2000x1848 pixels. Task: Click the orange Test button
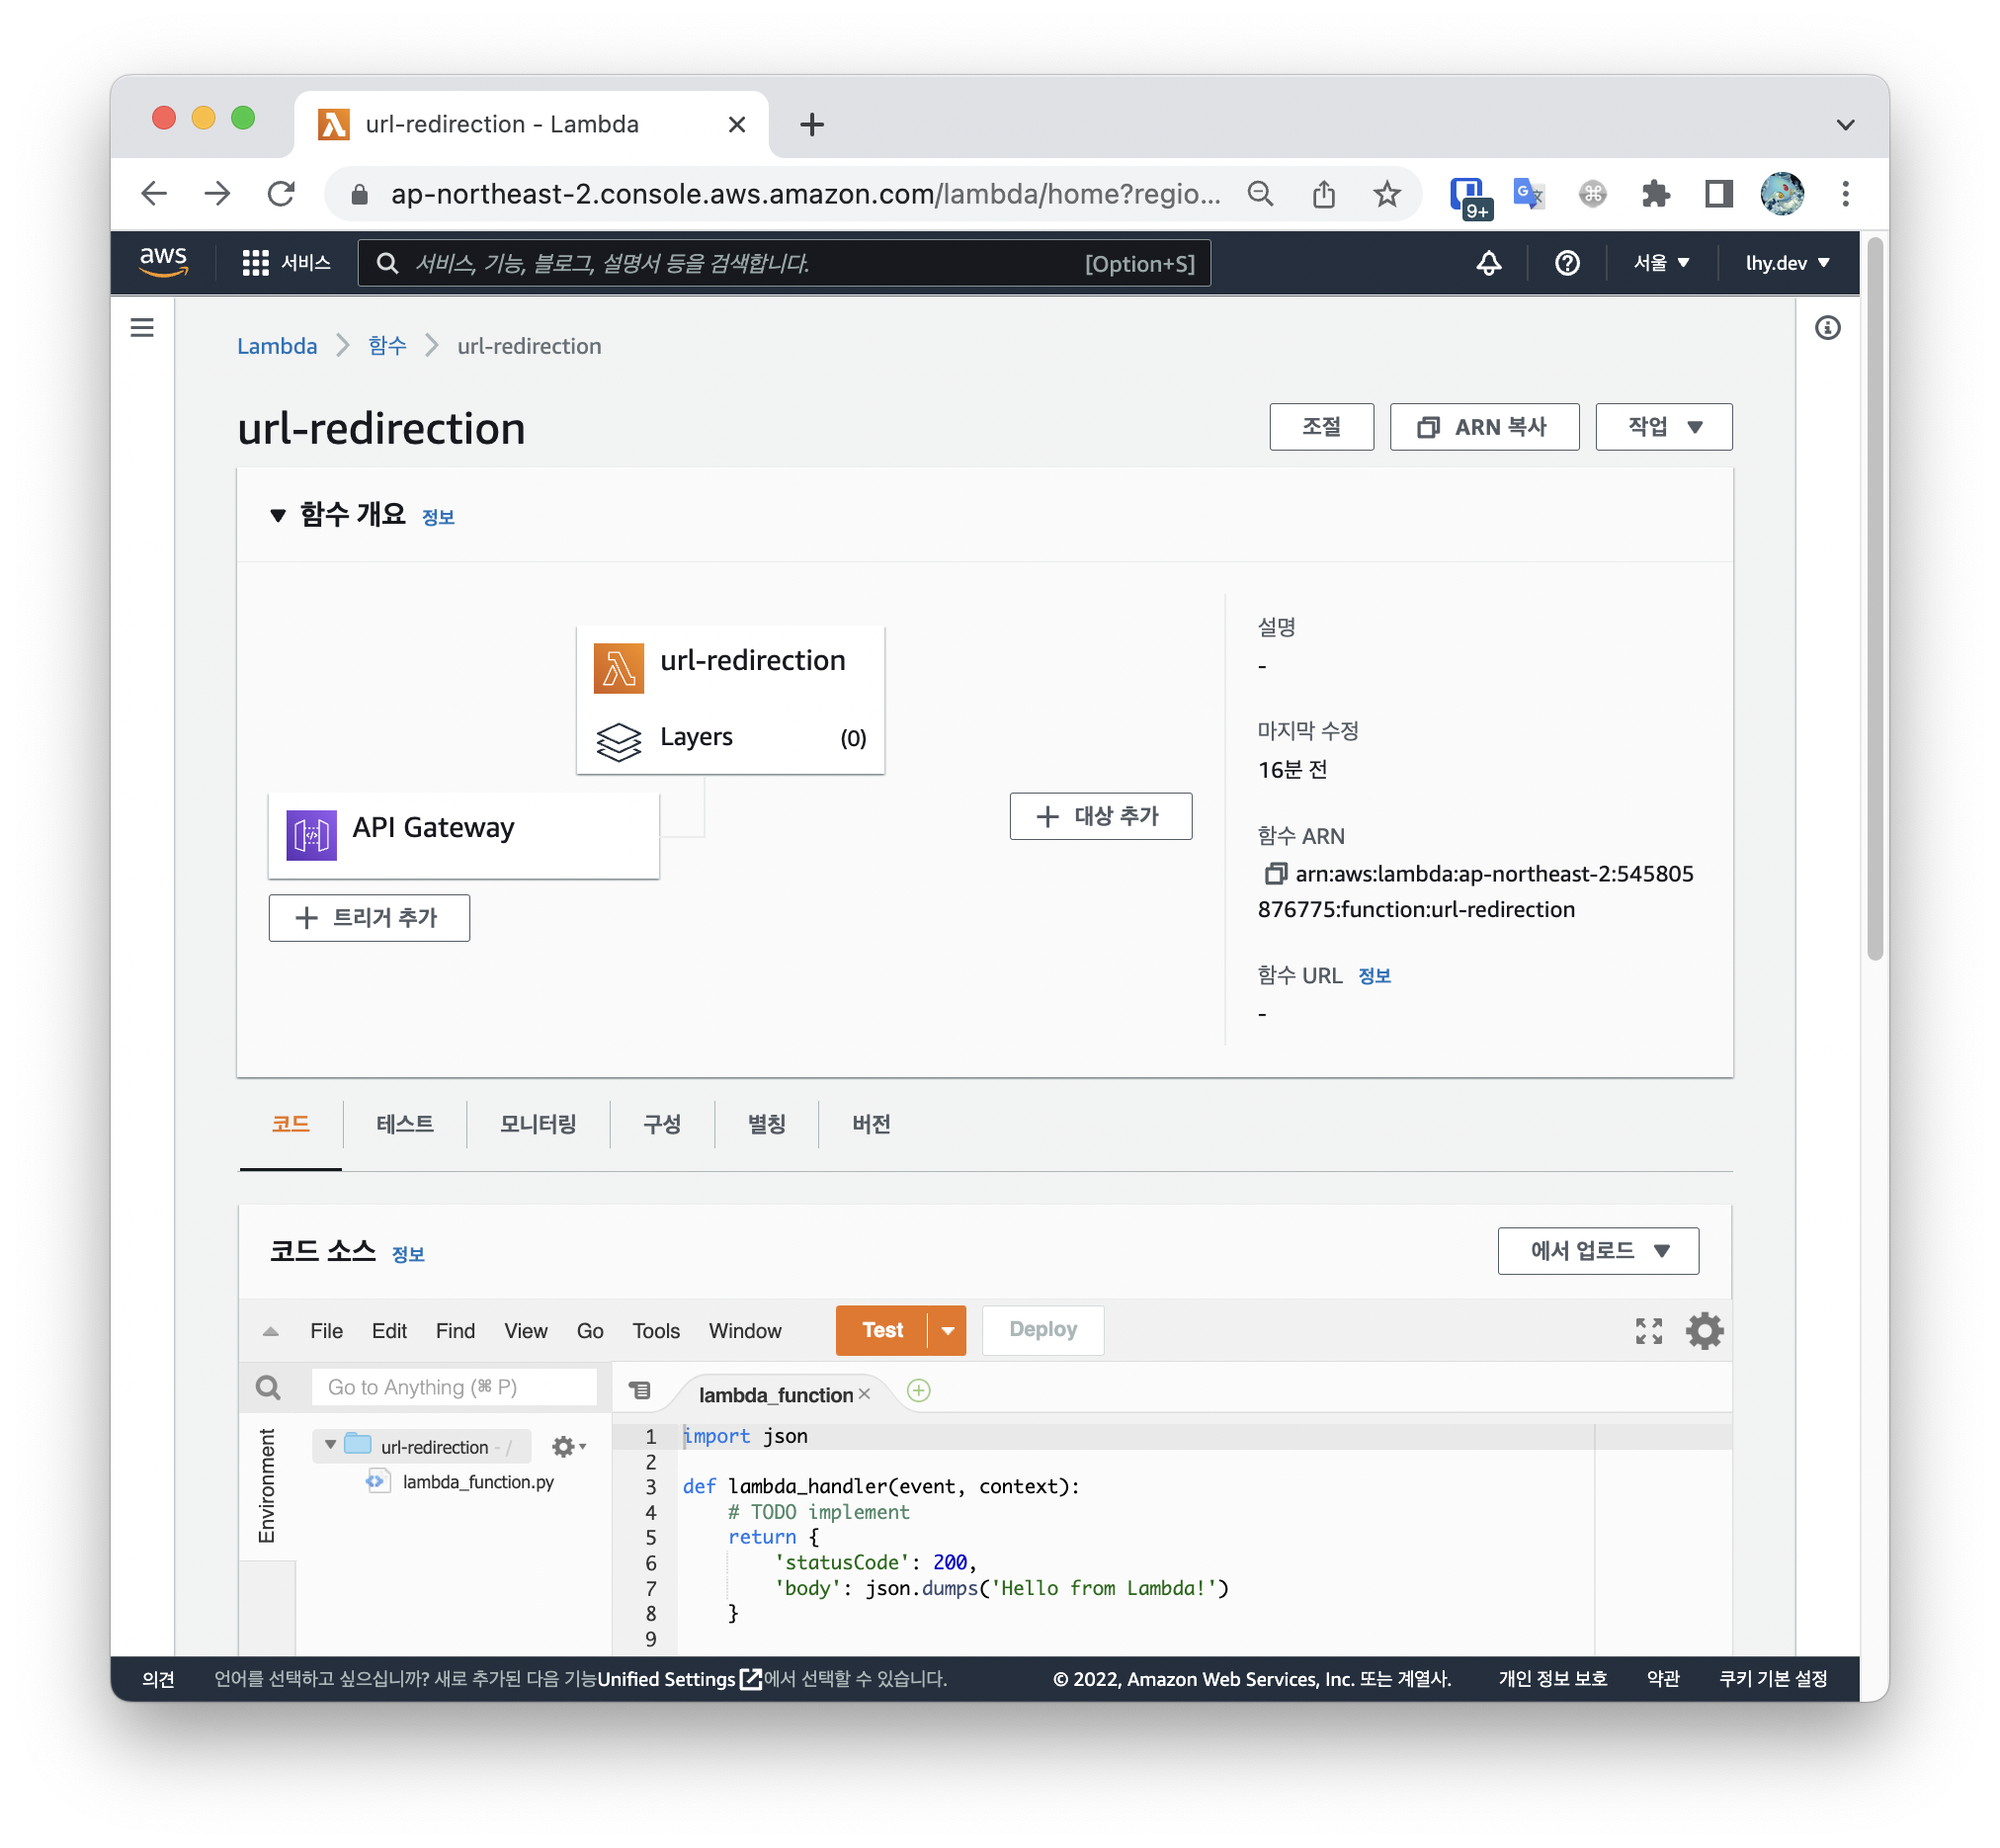(x=881, y=1330)
